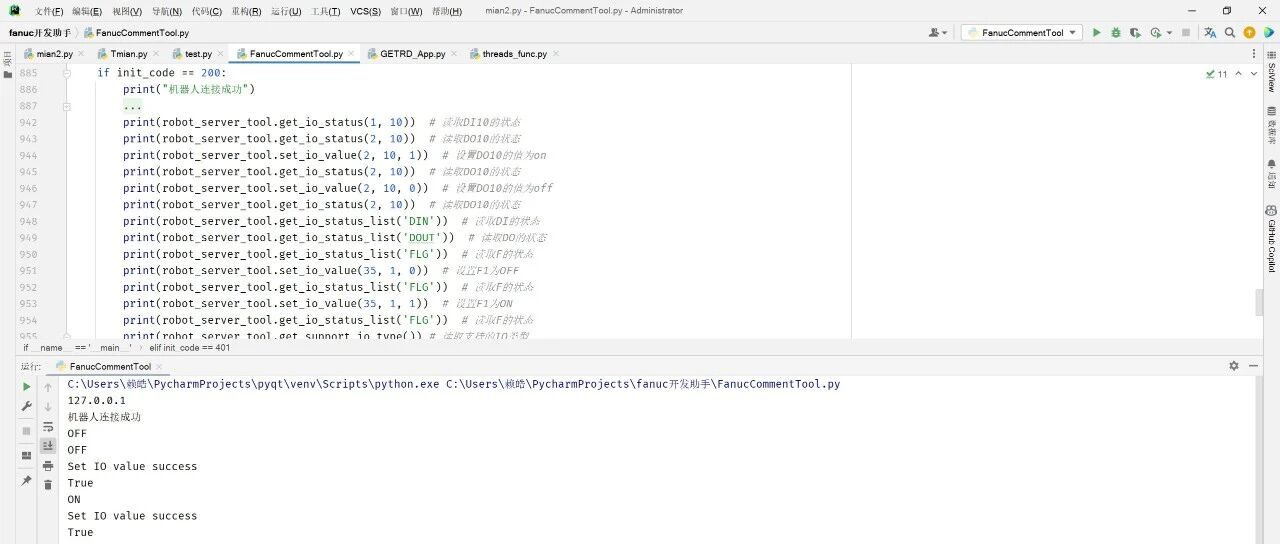Rerun program in Run panel
Image resolution: width=1280 pixels, height=544 pixels.
pos(27,387)
